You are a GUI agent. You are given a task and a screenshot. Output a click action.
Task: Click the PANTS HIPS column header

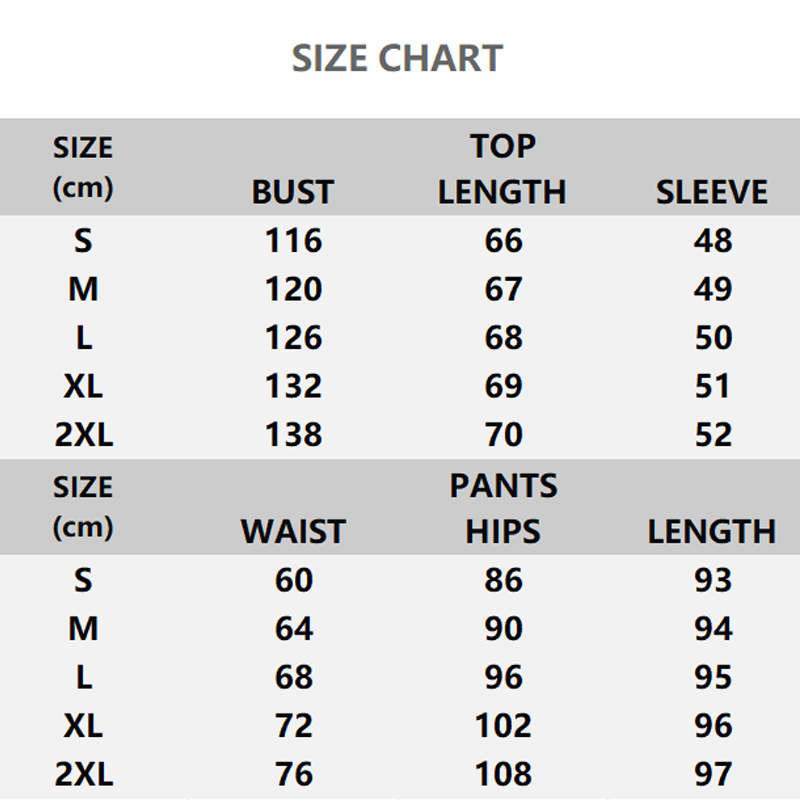tap(503, 510)
